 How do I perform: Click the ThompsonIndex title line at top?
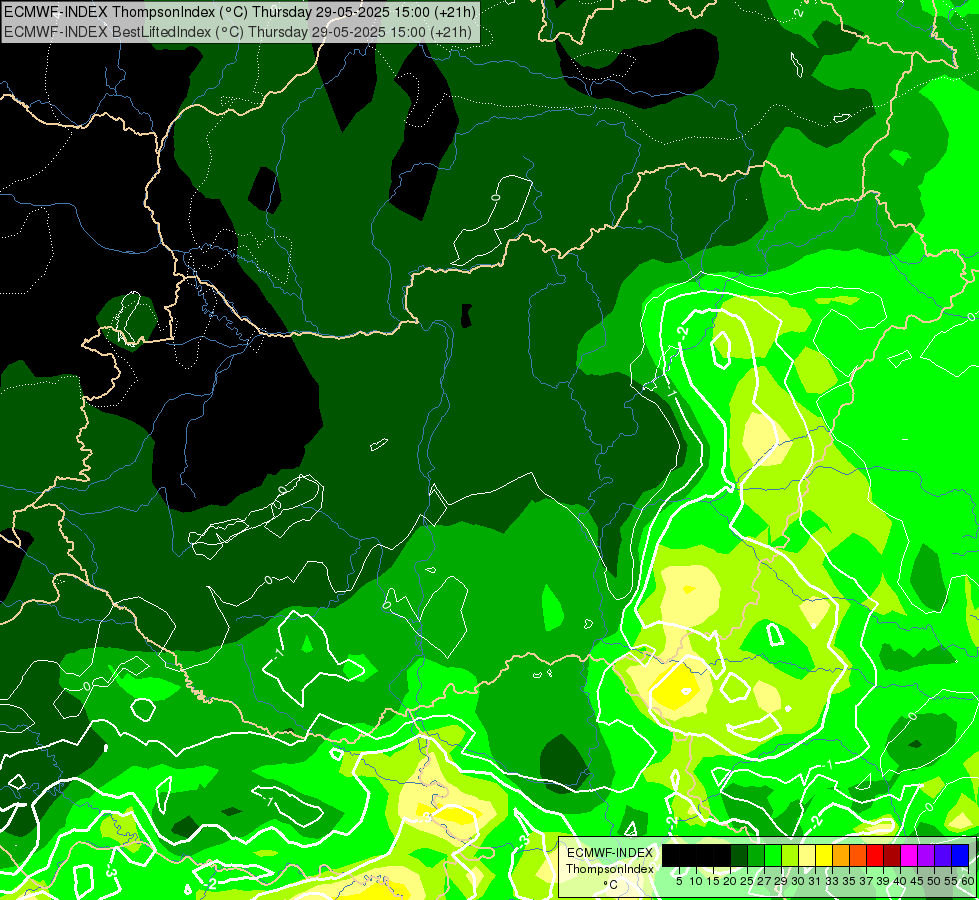(x=240, y=11)
